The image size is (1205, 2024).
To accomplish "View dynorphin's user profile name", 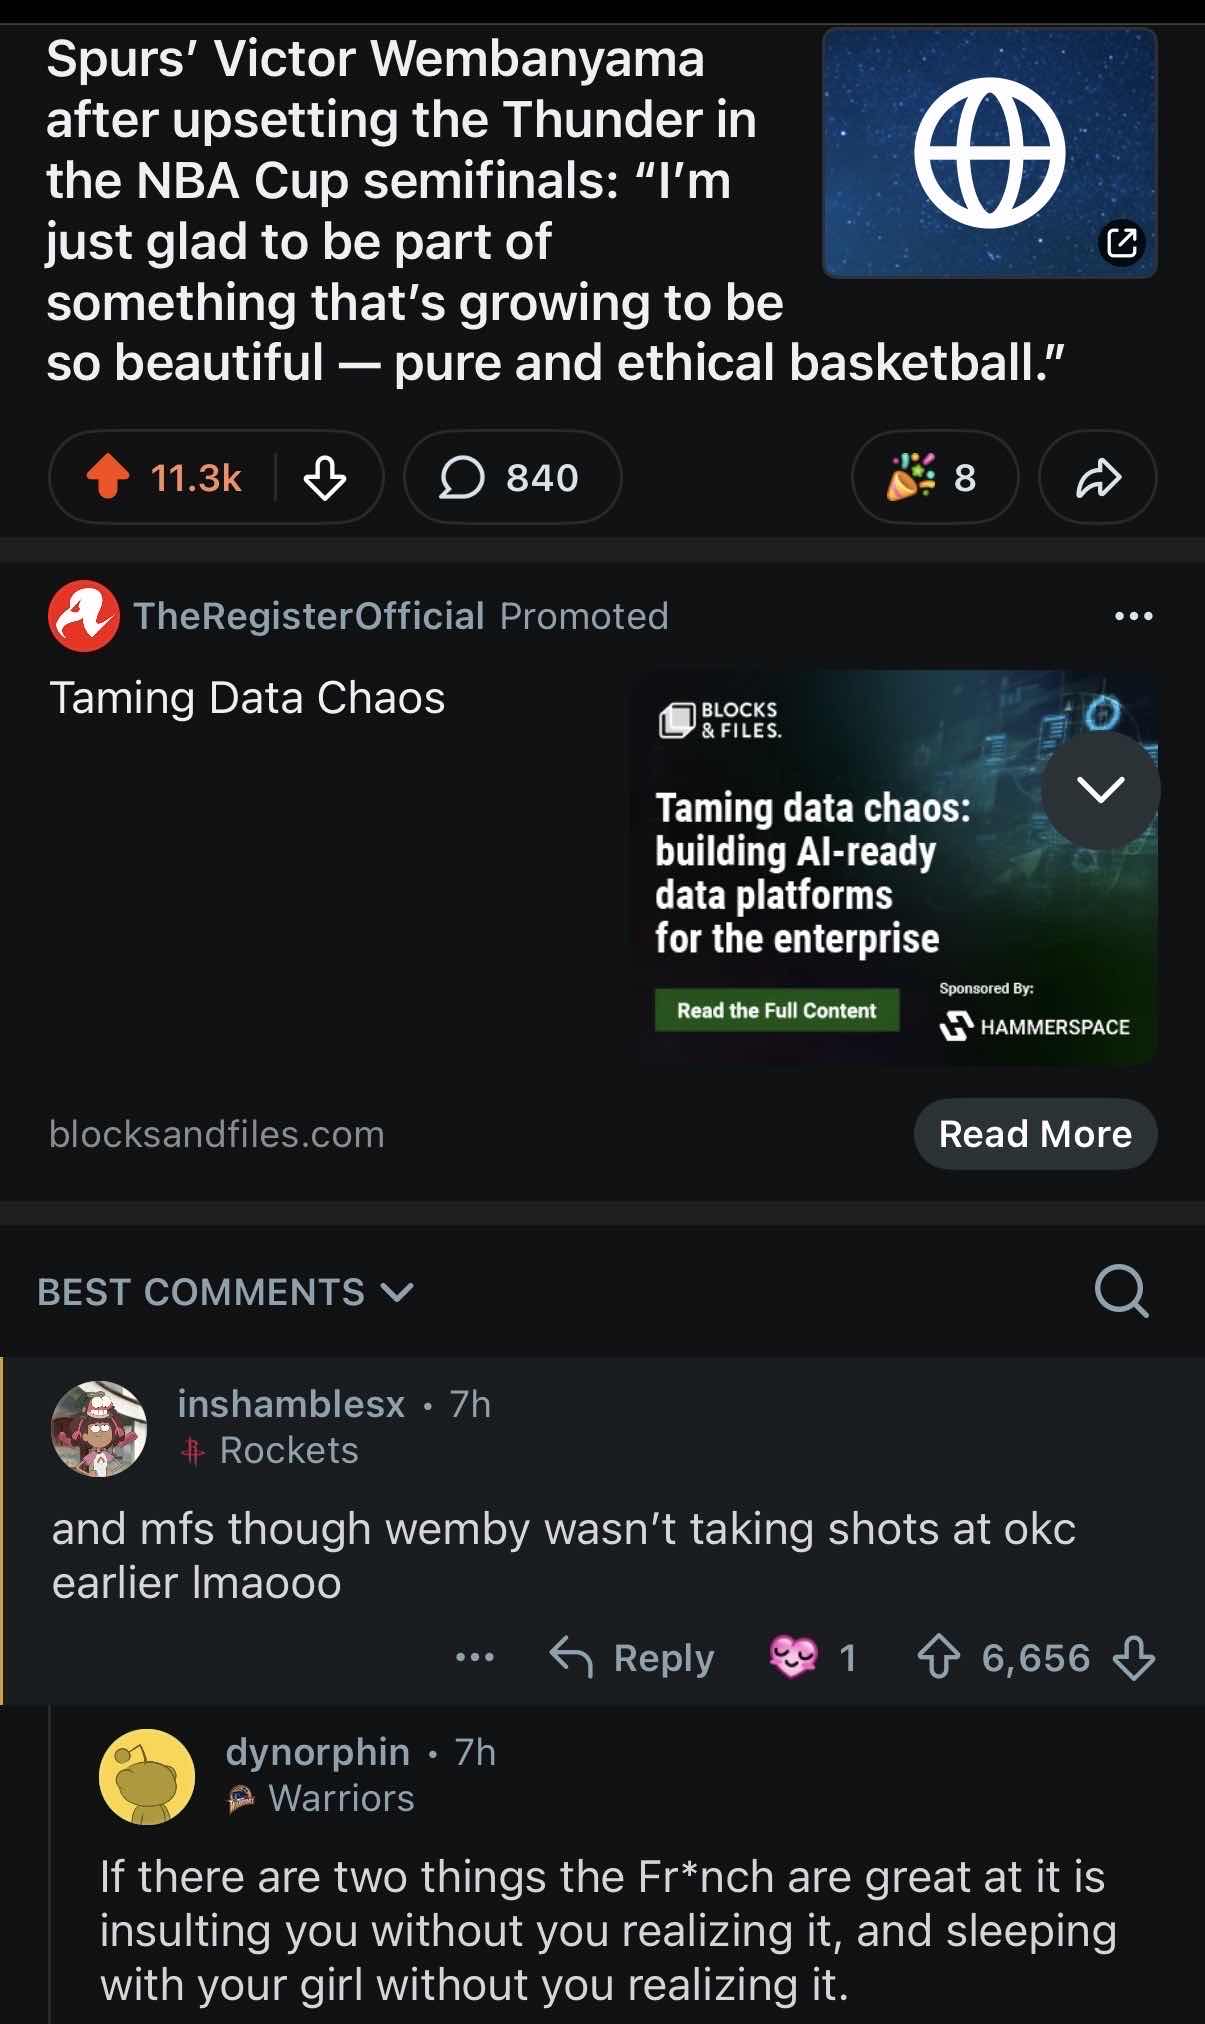I will click(317, 1752).
